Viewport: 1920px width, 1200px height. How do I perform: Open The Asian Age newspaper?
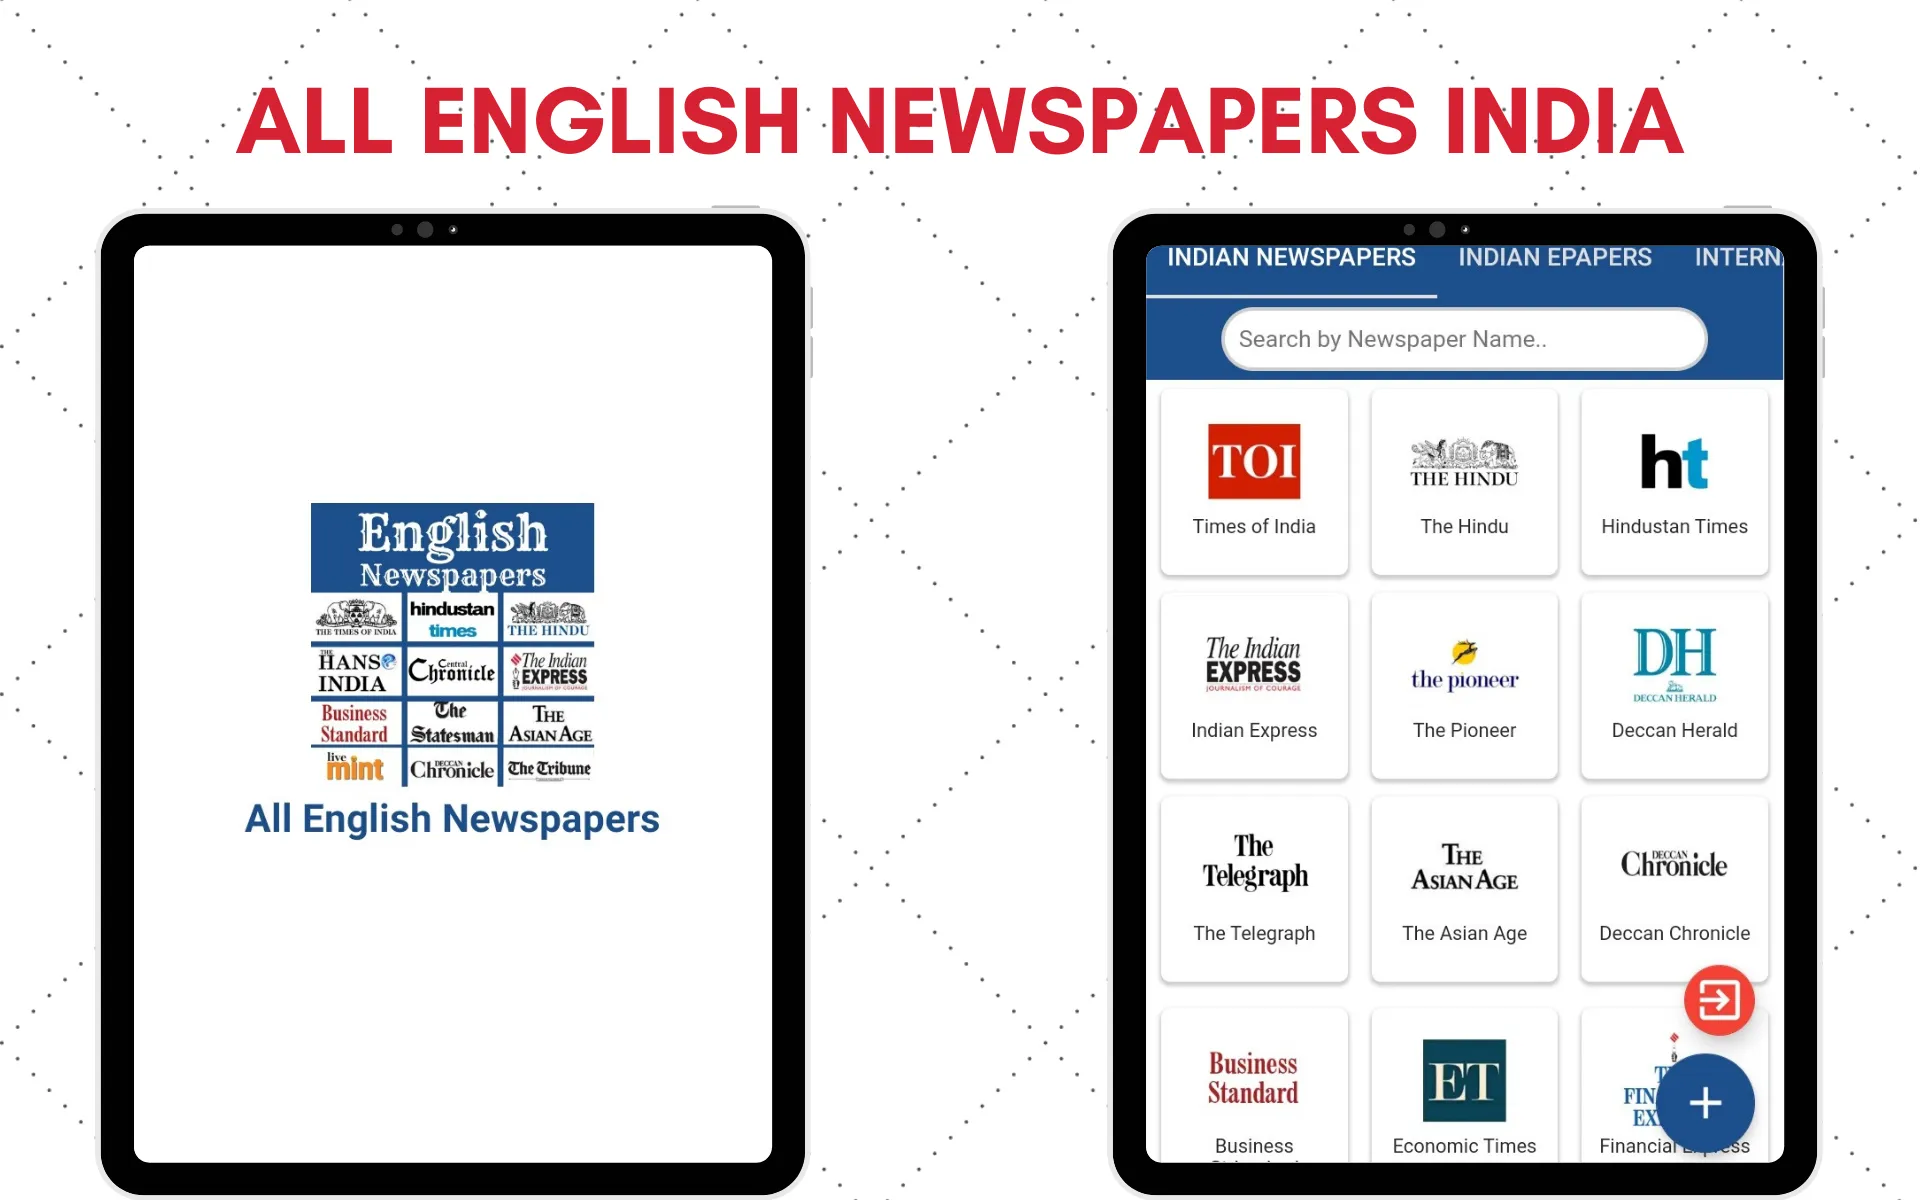tap(1462, 886)
